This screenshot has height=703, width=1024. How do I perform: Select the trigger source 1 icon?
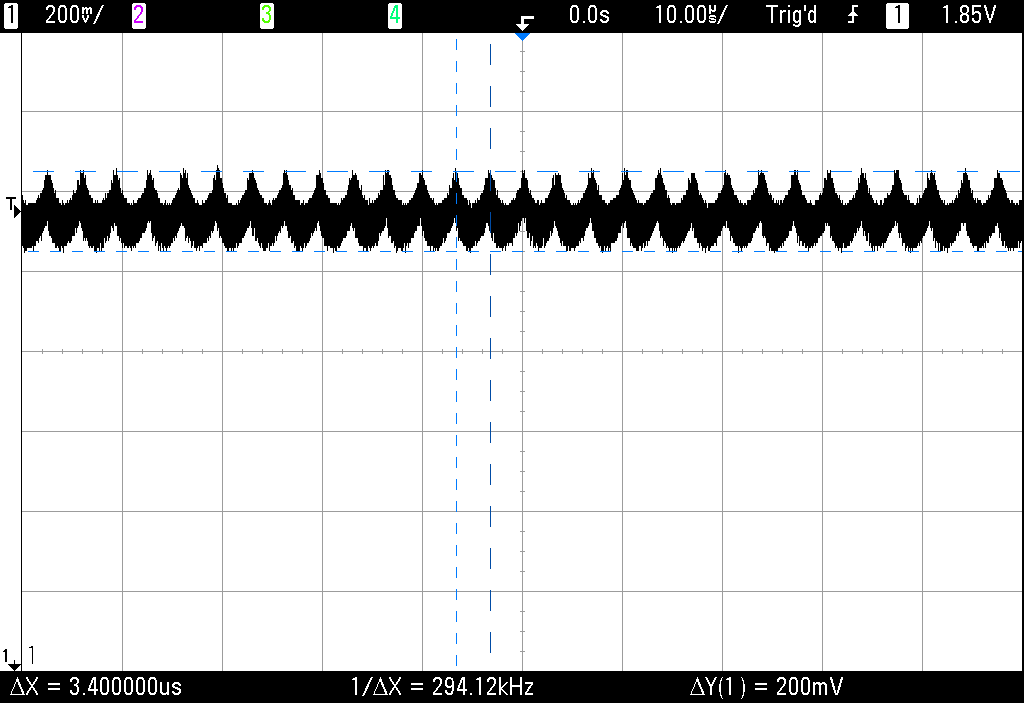click(x=897, y=15)
